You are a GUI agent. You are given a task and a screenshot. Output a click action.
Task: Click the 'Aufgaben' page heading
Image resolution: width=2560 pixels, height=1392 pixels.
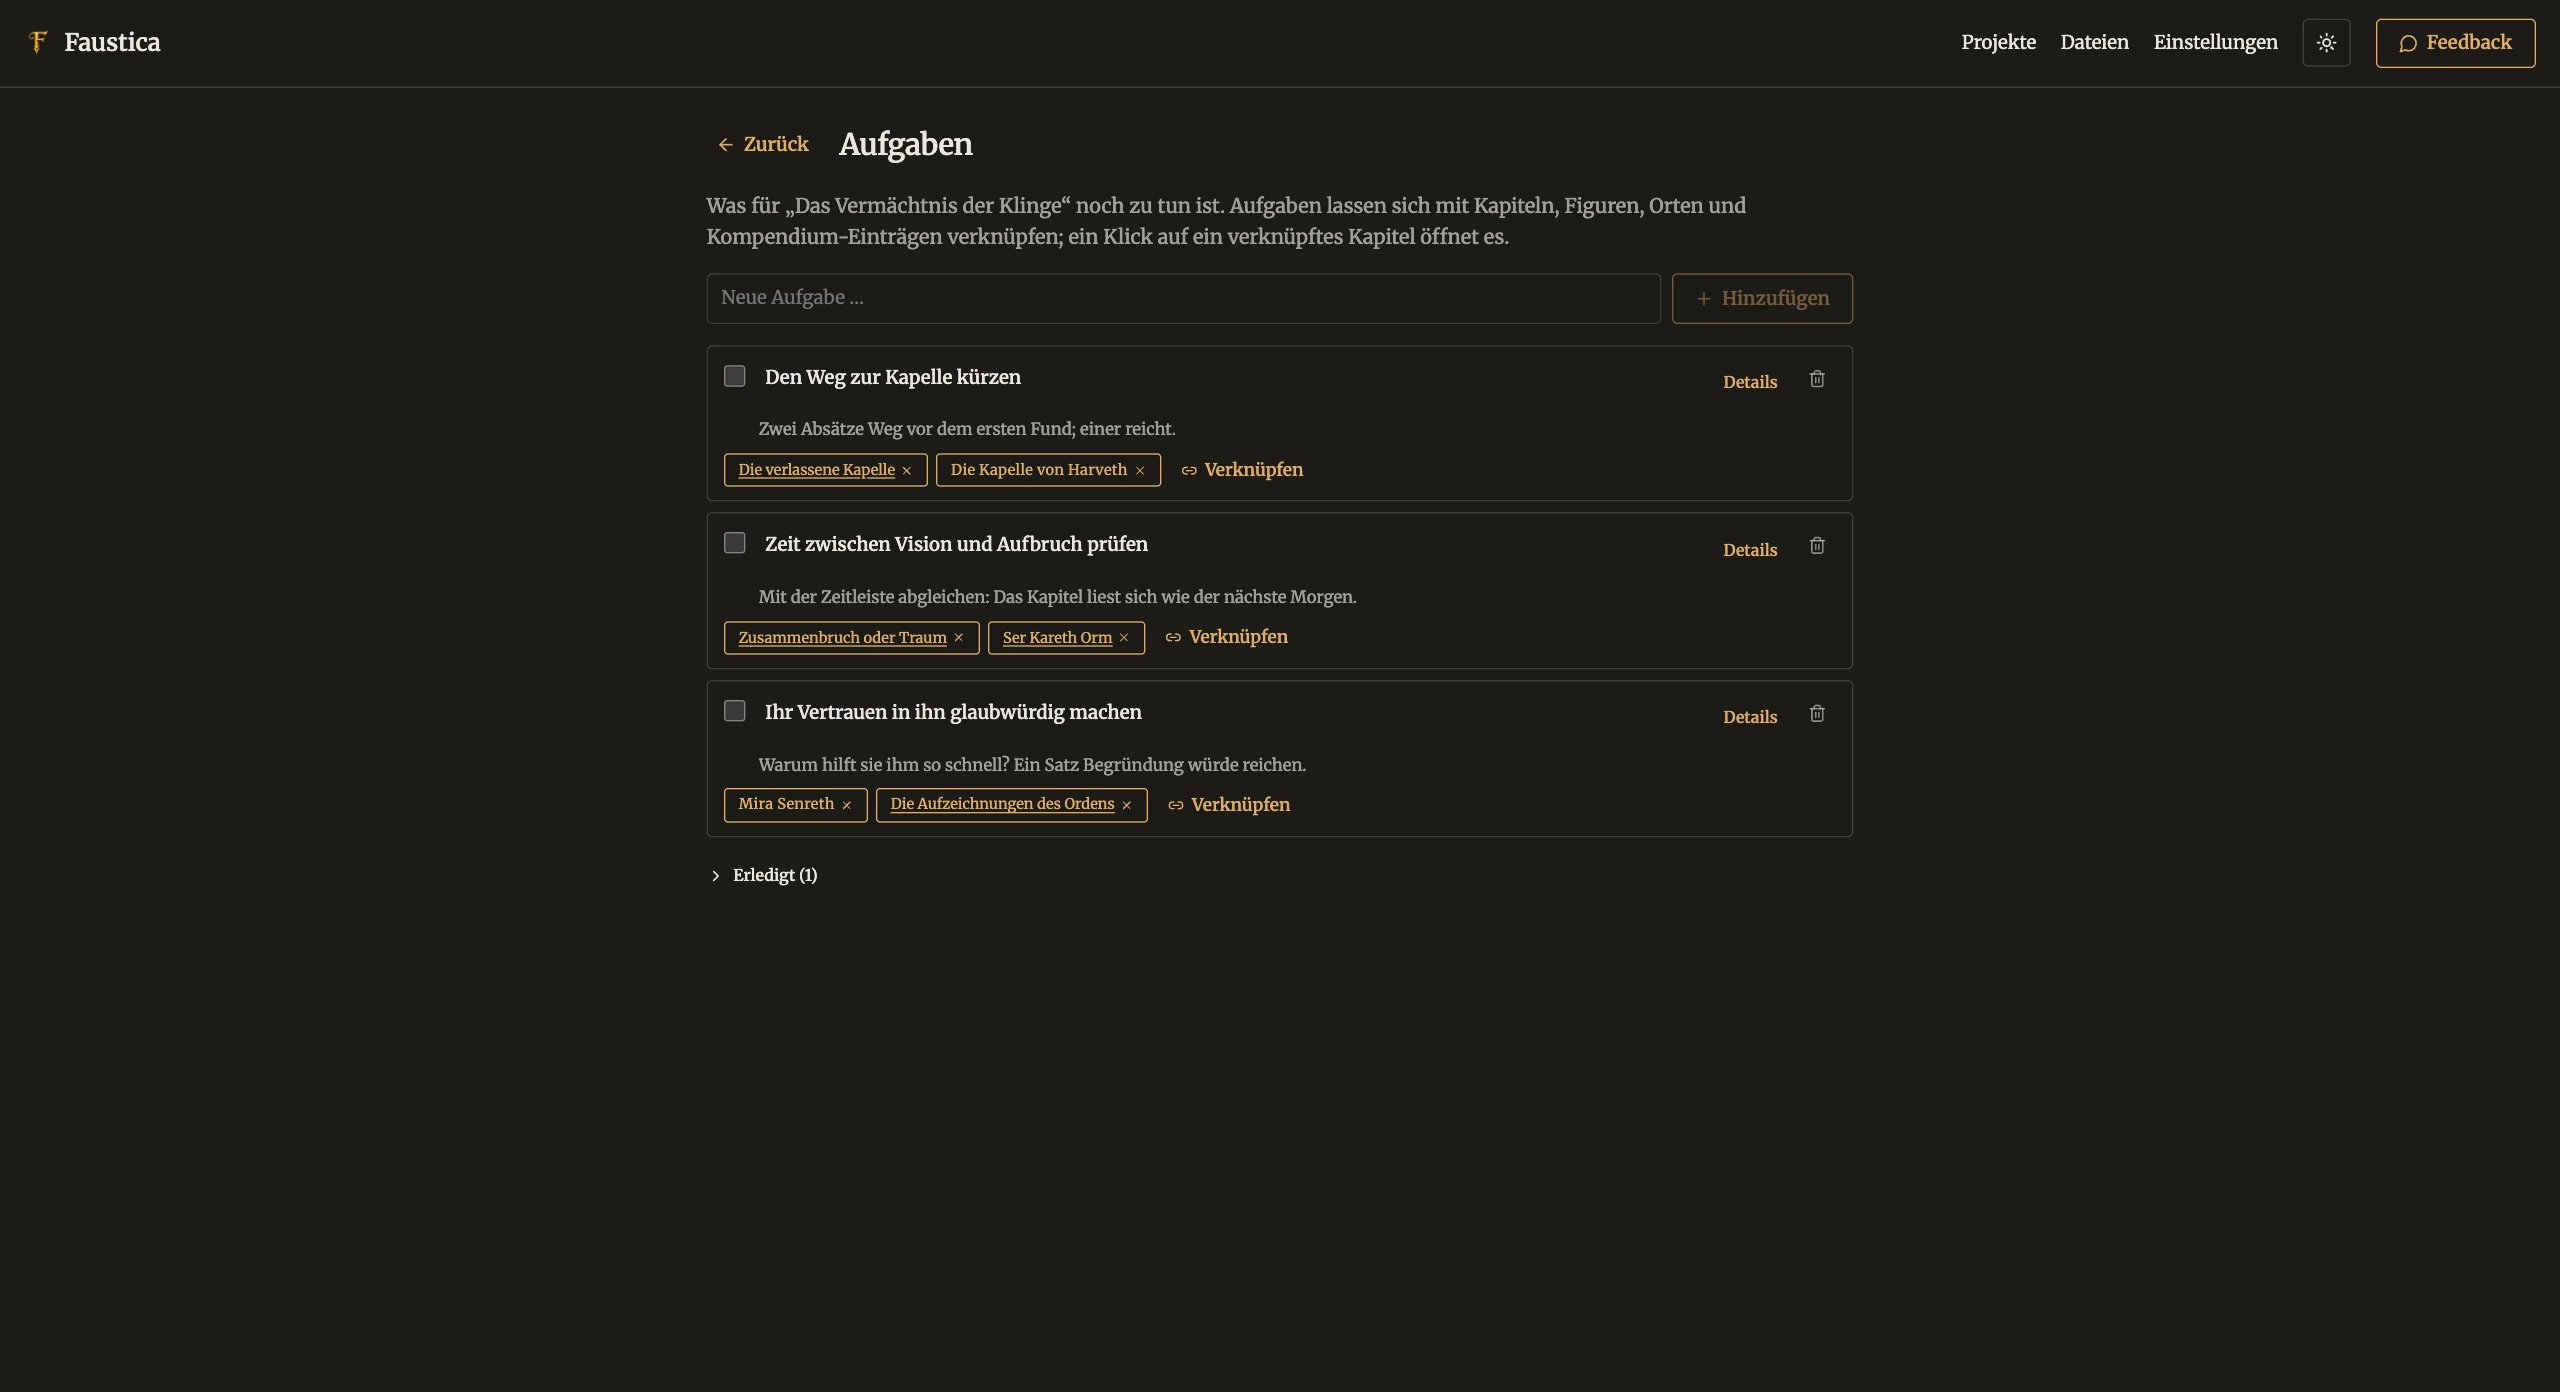(x=906, y=144)
